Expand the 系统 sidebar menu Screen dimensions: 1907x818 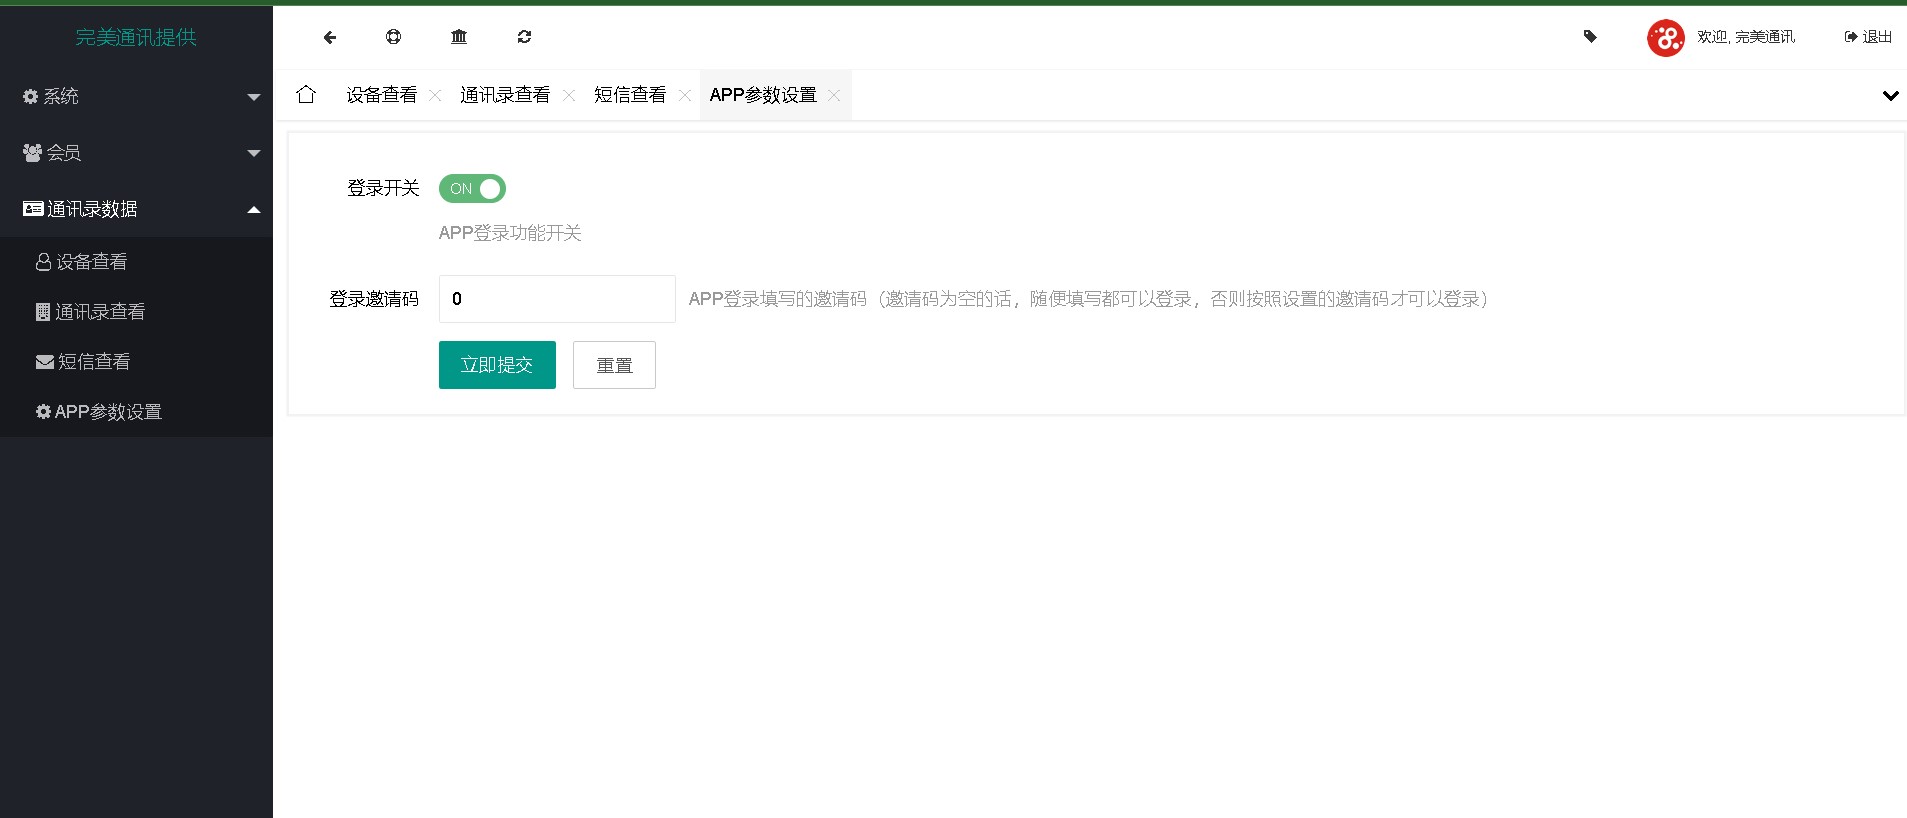tap(136, 96)
